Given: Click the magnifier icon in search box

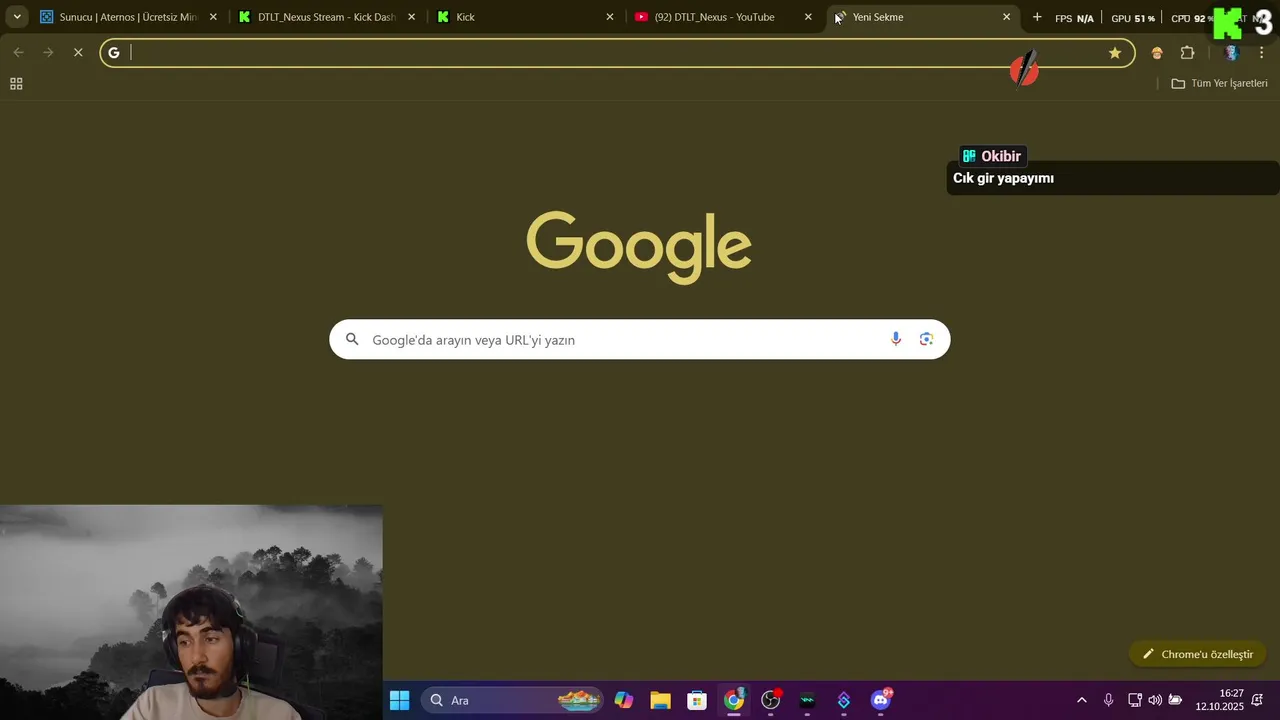Looking at the screenshot, I should [x=352, y=339].
